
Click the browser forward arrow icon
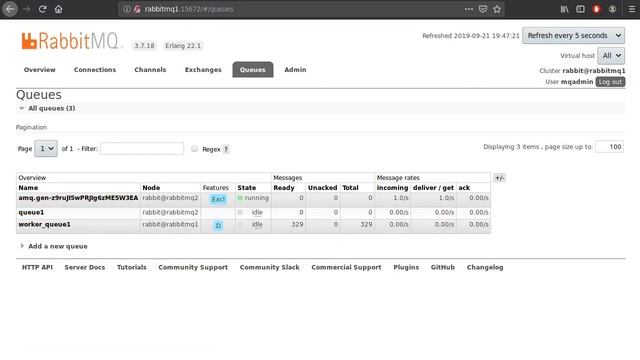point(27,9)
